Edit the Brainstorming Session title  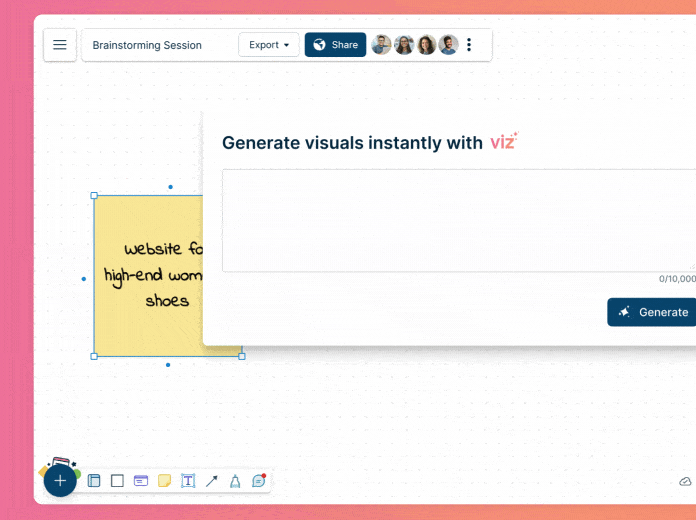147,45
